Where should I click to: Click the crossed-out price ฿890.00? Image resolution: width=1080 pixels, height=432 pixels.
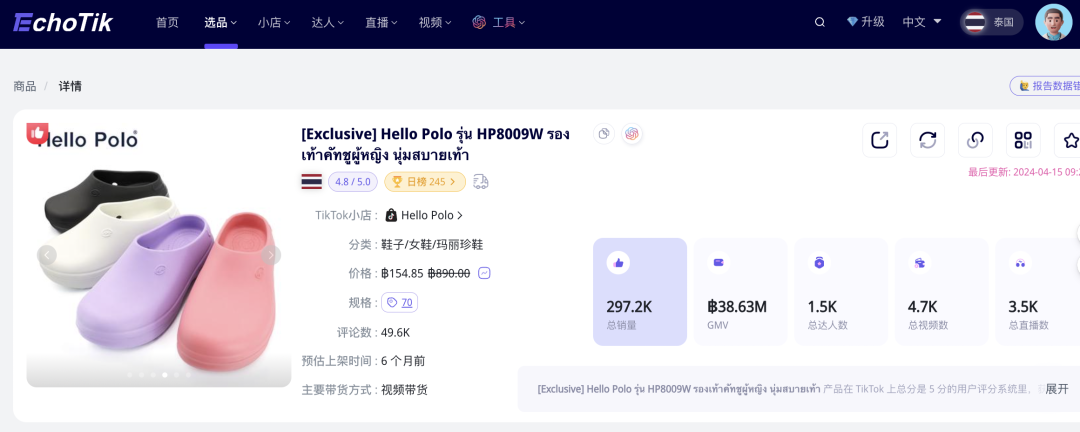pos(448,273)
